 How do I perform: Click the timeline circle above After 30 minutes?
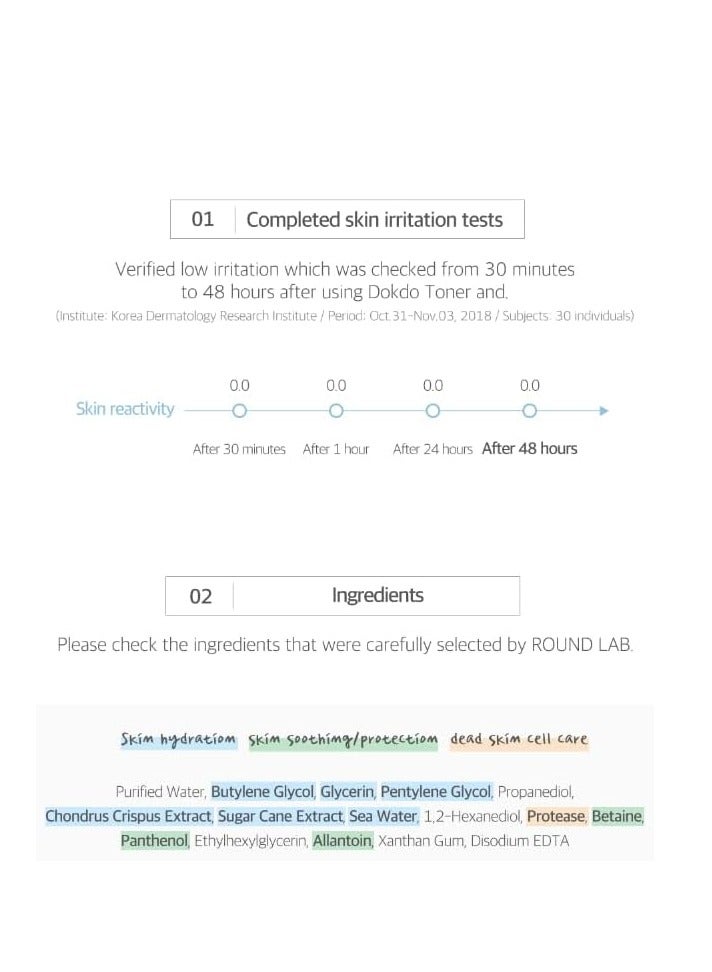click(239, 410)
